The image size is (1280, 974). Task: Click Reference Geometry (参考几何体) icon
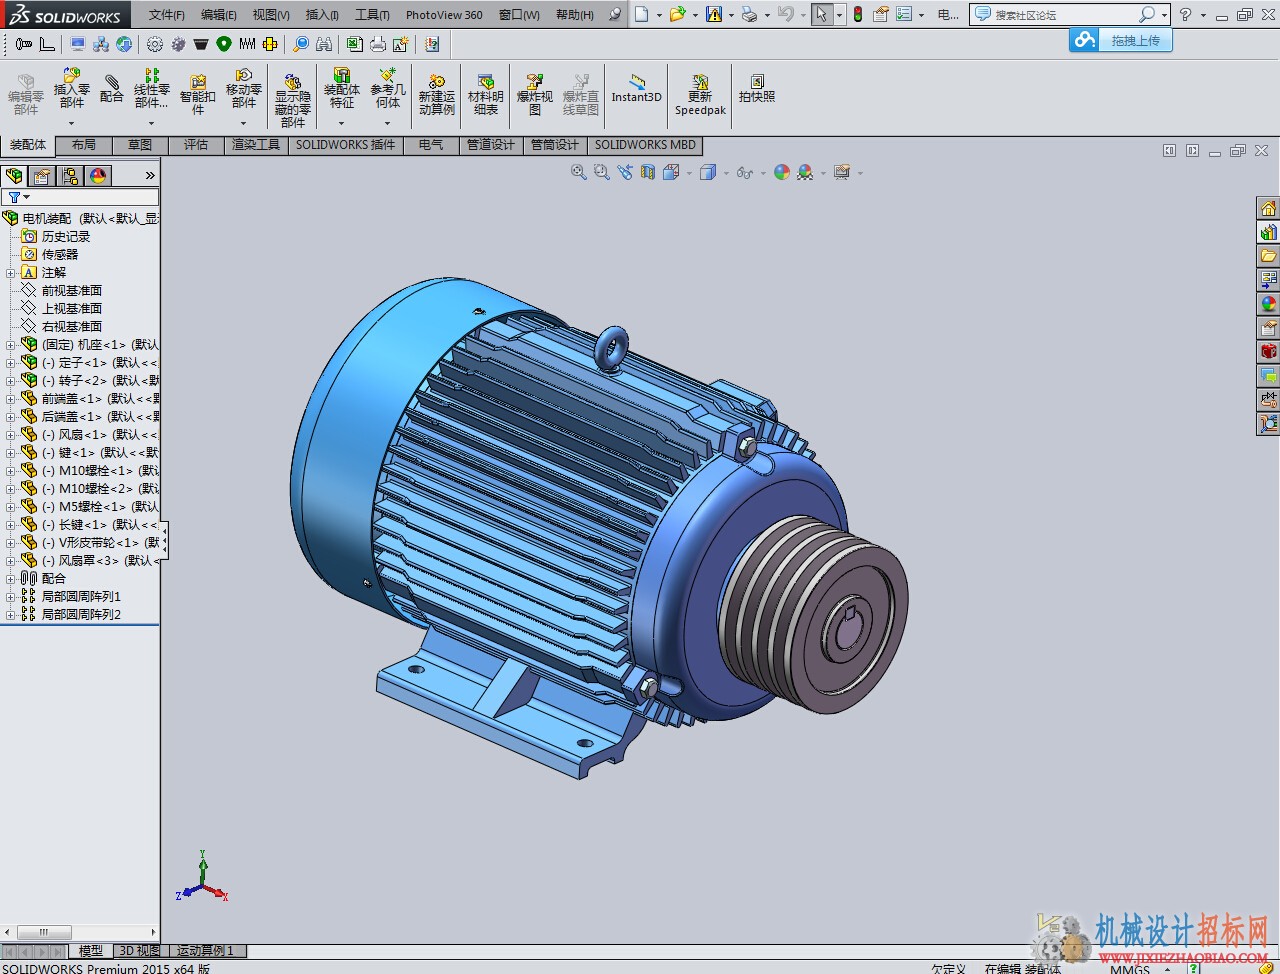click(388, 88)
